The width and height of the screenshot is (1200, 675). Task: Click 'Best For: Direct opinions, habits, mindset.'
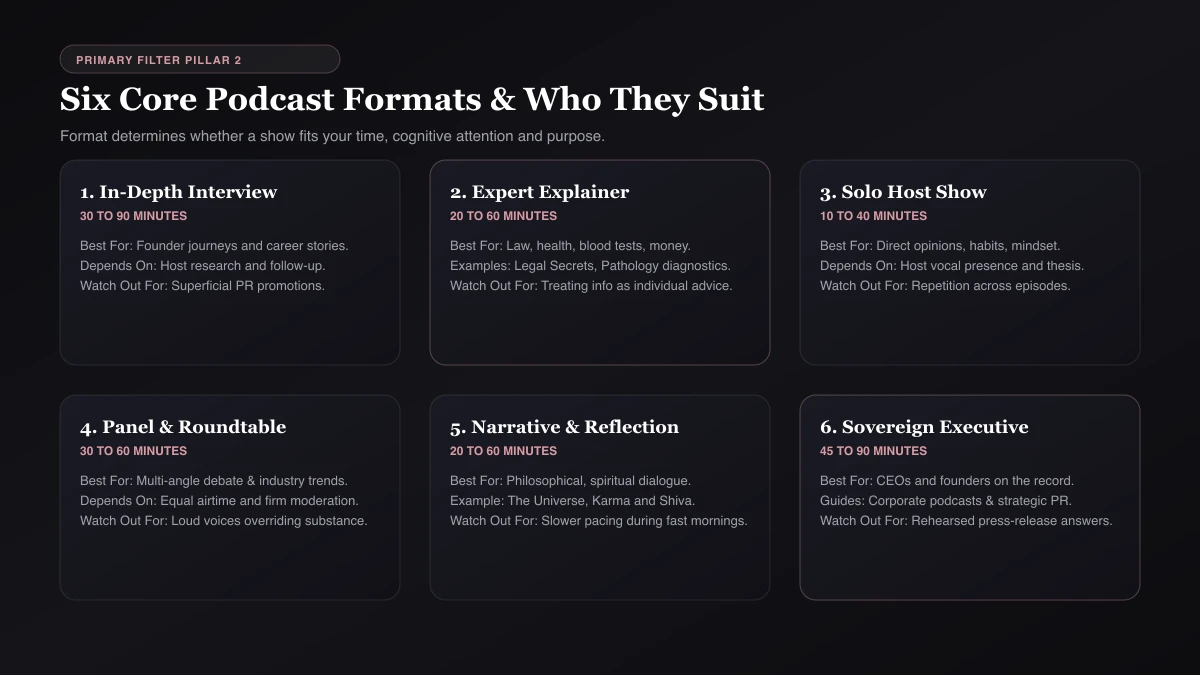[x=940, y=246]
